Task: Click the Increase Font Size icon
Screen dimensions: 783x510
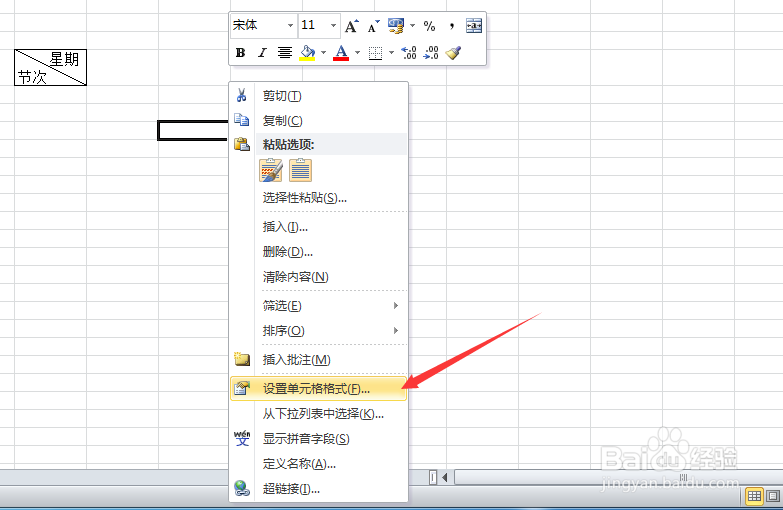Action: 352,26
